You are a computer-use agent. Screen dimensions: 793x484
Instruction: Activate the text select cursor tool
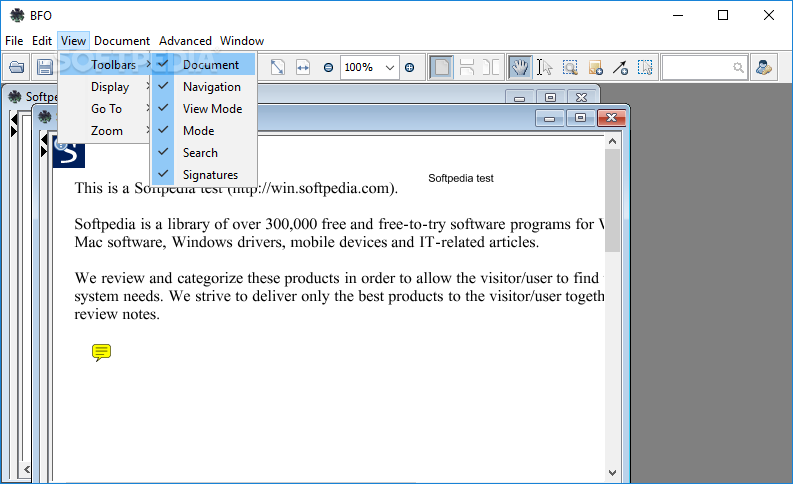pyautogui.click(x=544, y=67)
